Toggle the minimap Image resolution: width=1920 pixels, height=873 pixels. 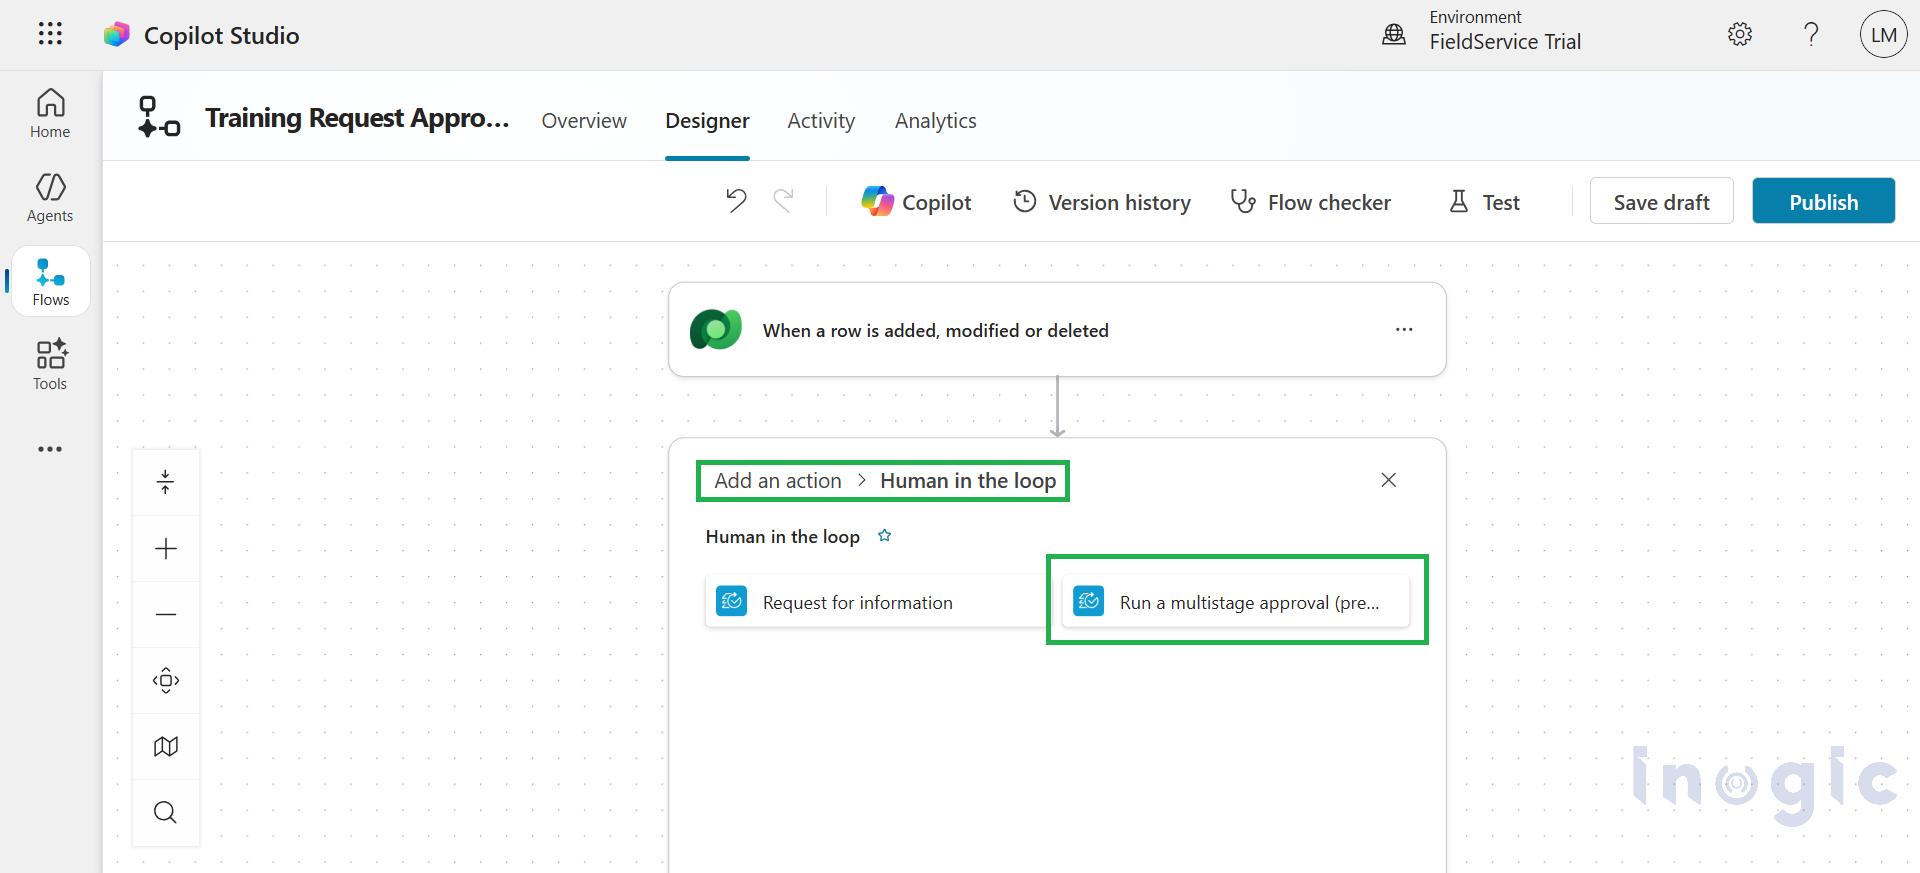click(x=166, y=746)
